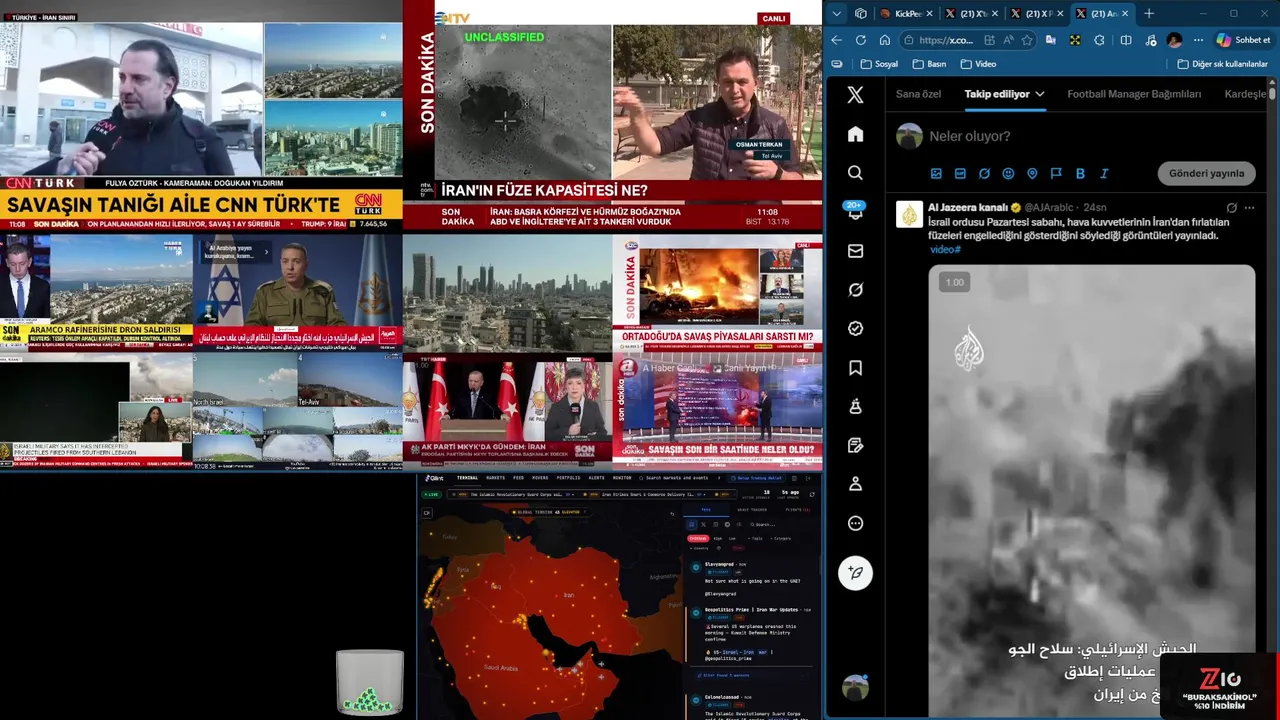Open the account avatar at sidebar bottom
Screen dimensions: 1280x720
(855, 688)
